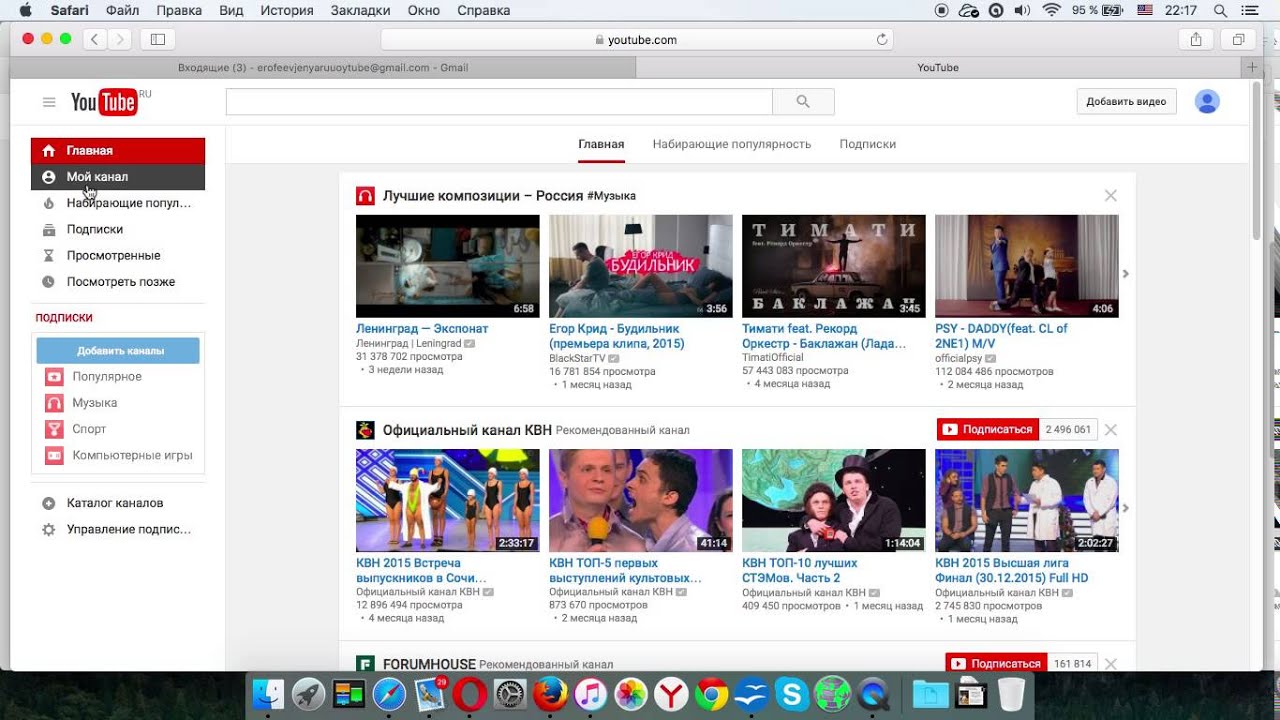
Task: Open the blue account avatar
Action: pyautogui.click(x=1207, y=101)
